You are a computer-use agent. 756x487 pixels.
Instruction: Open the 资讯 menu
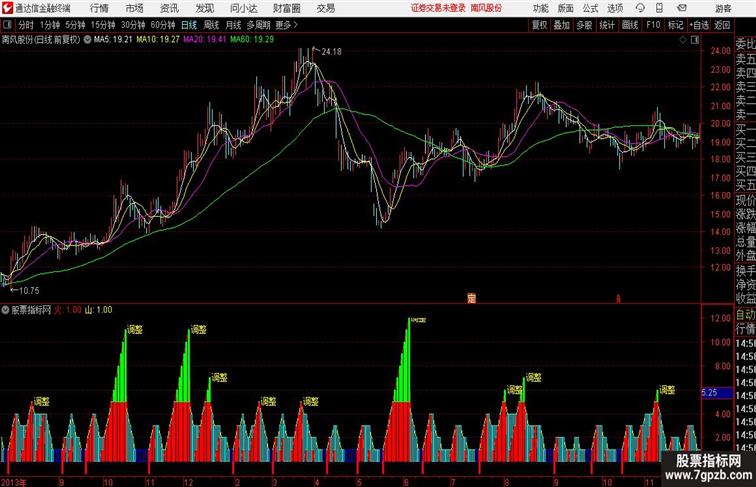169,8
